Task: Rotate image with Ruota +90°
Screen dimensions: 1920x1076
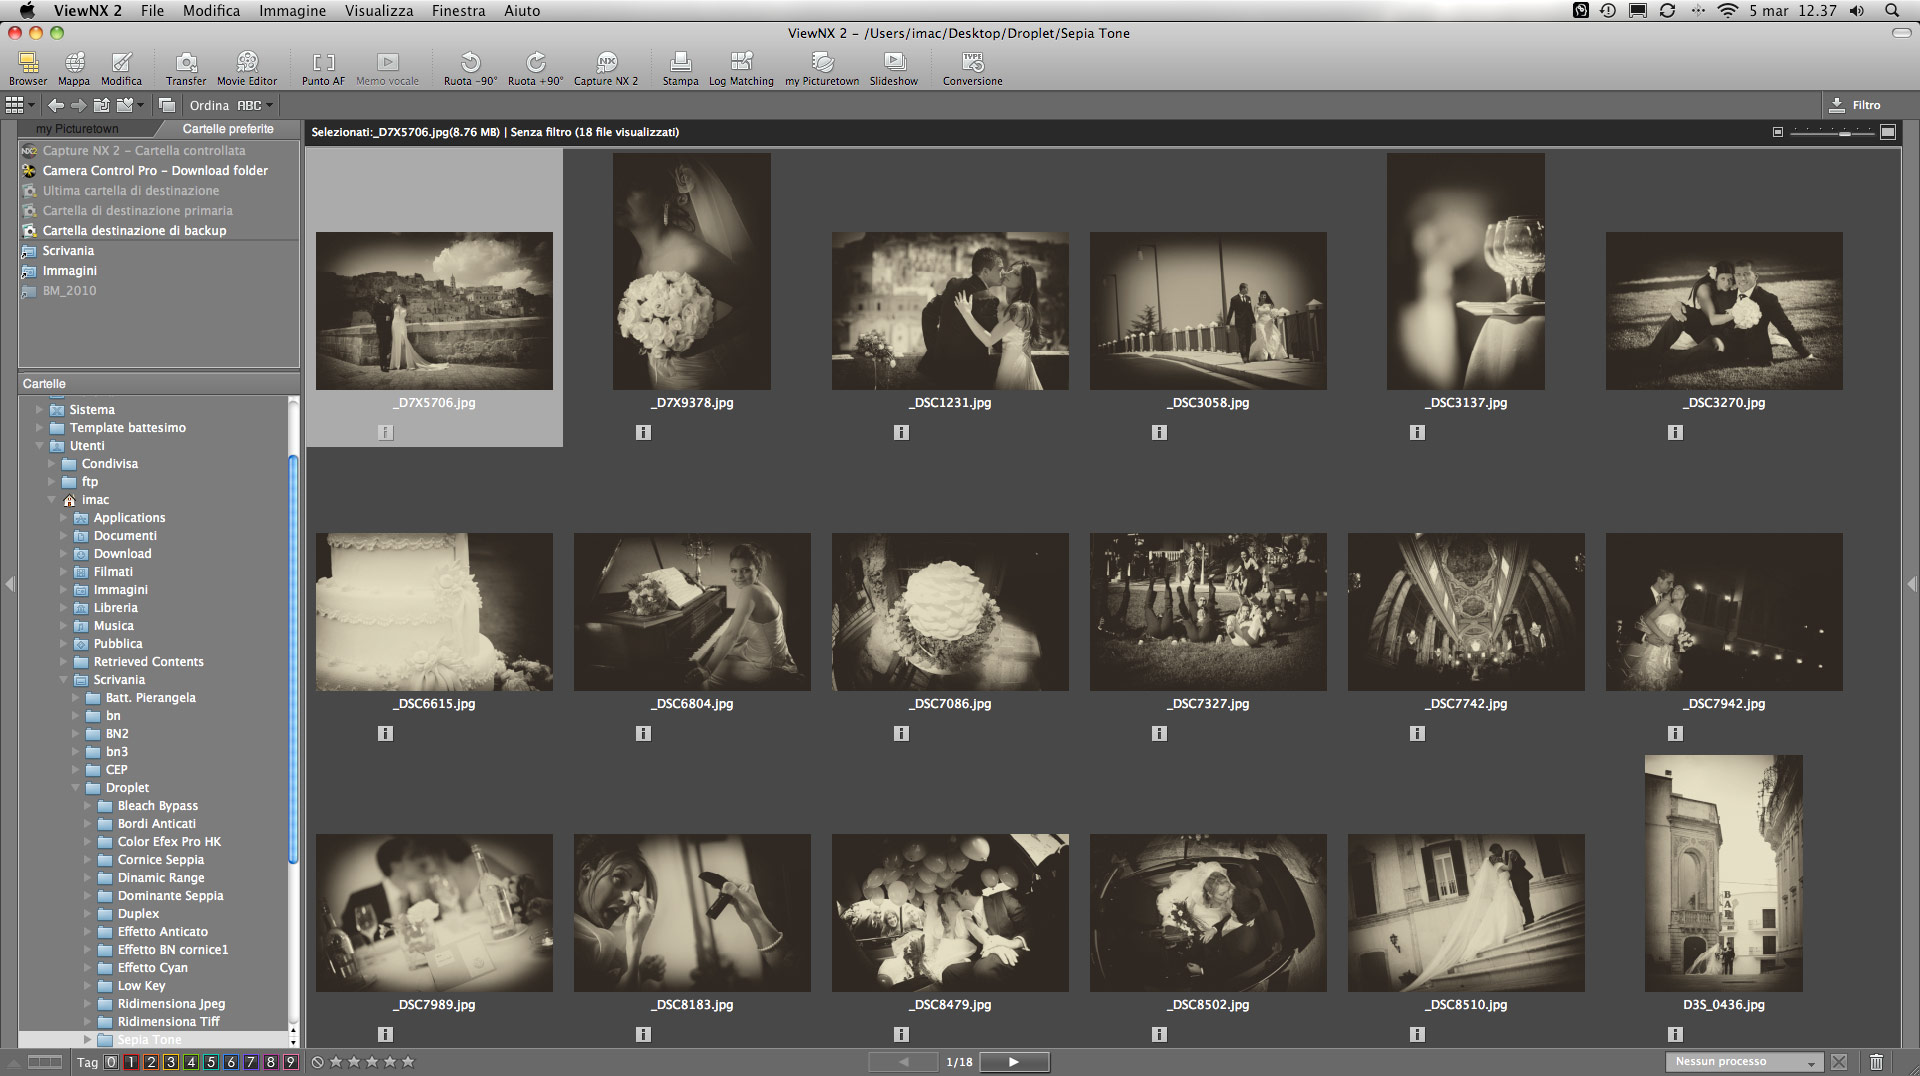Action: click(x=535, y=69)
